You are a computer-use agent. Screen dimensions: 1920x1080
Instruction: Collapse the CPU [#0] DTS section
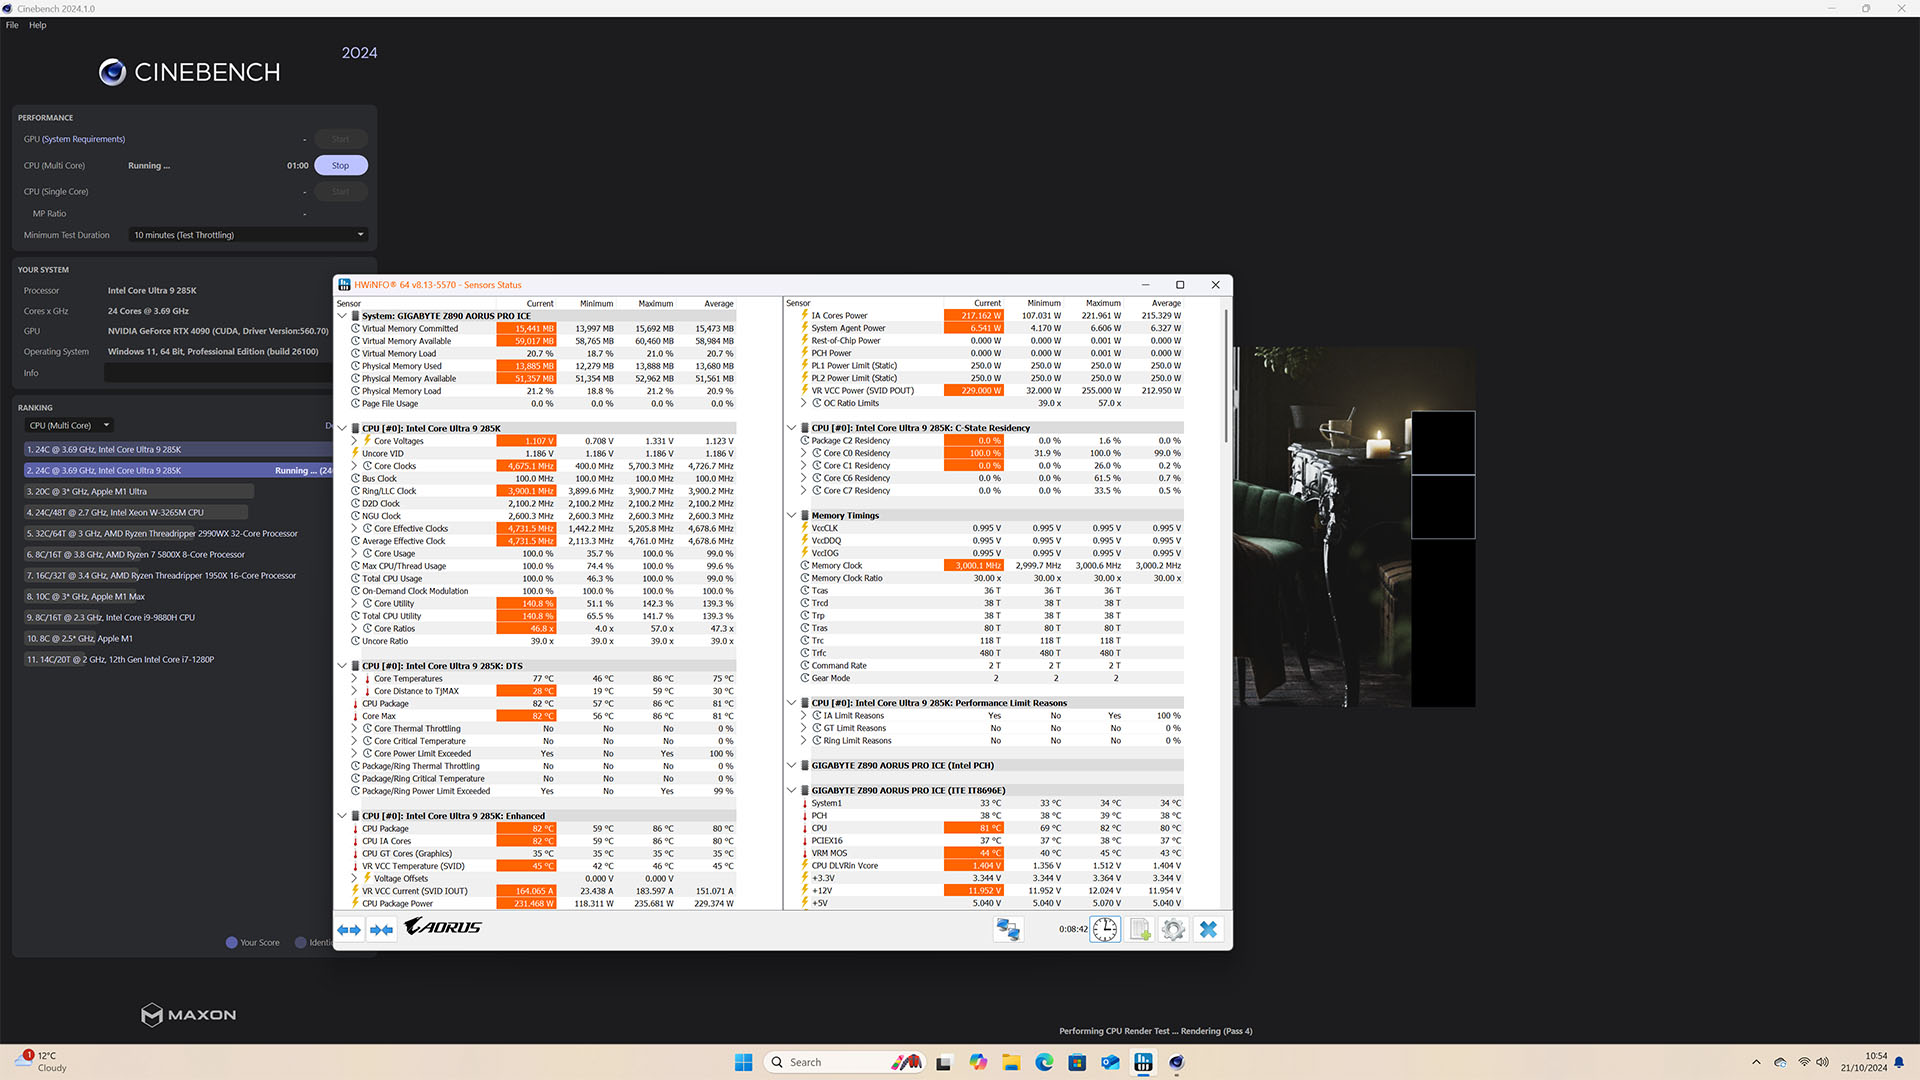342,666
